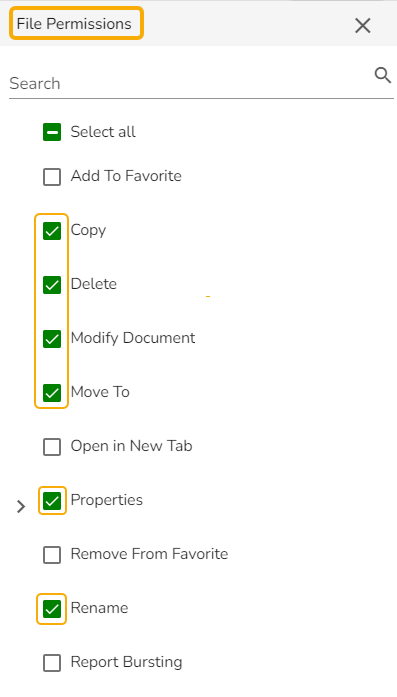Screen dimensions: 397x697
Task: Uncheck the Rename permission checkbox
Action: pyautogui.click(x=52, y=609)
